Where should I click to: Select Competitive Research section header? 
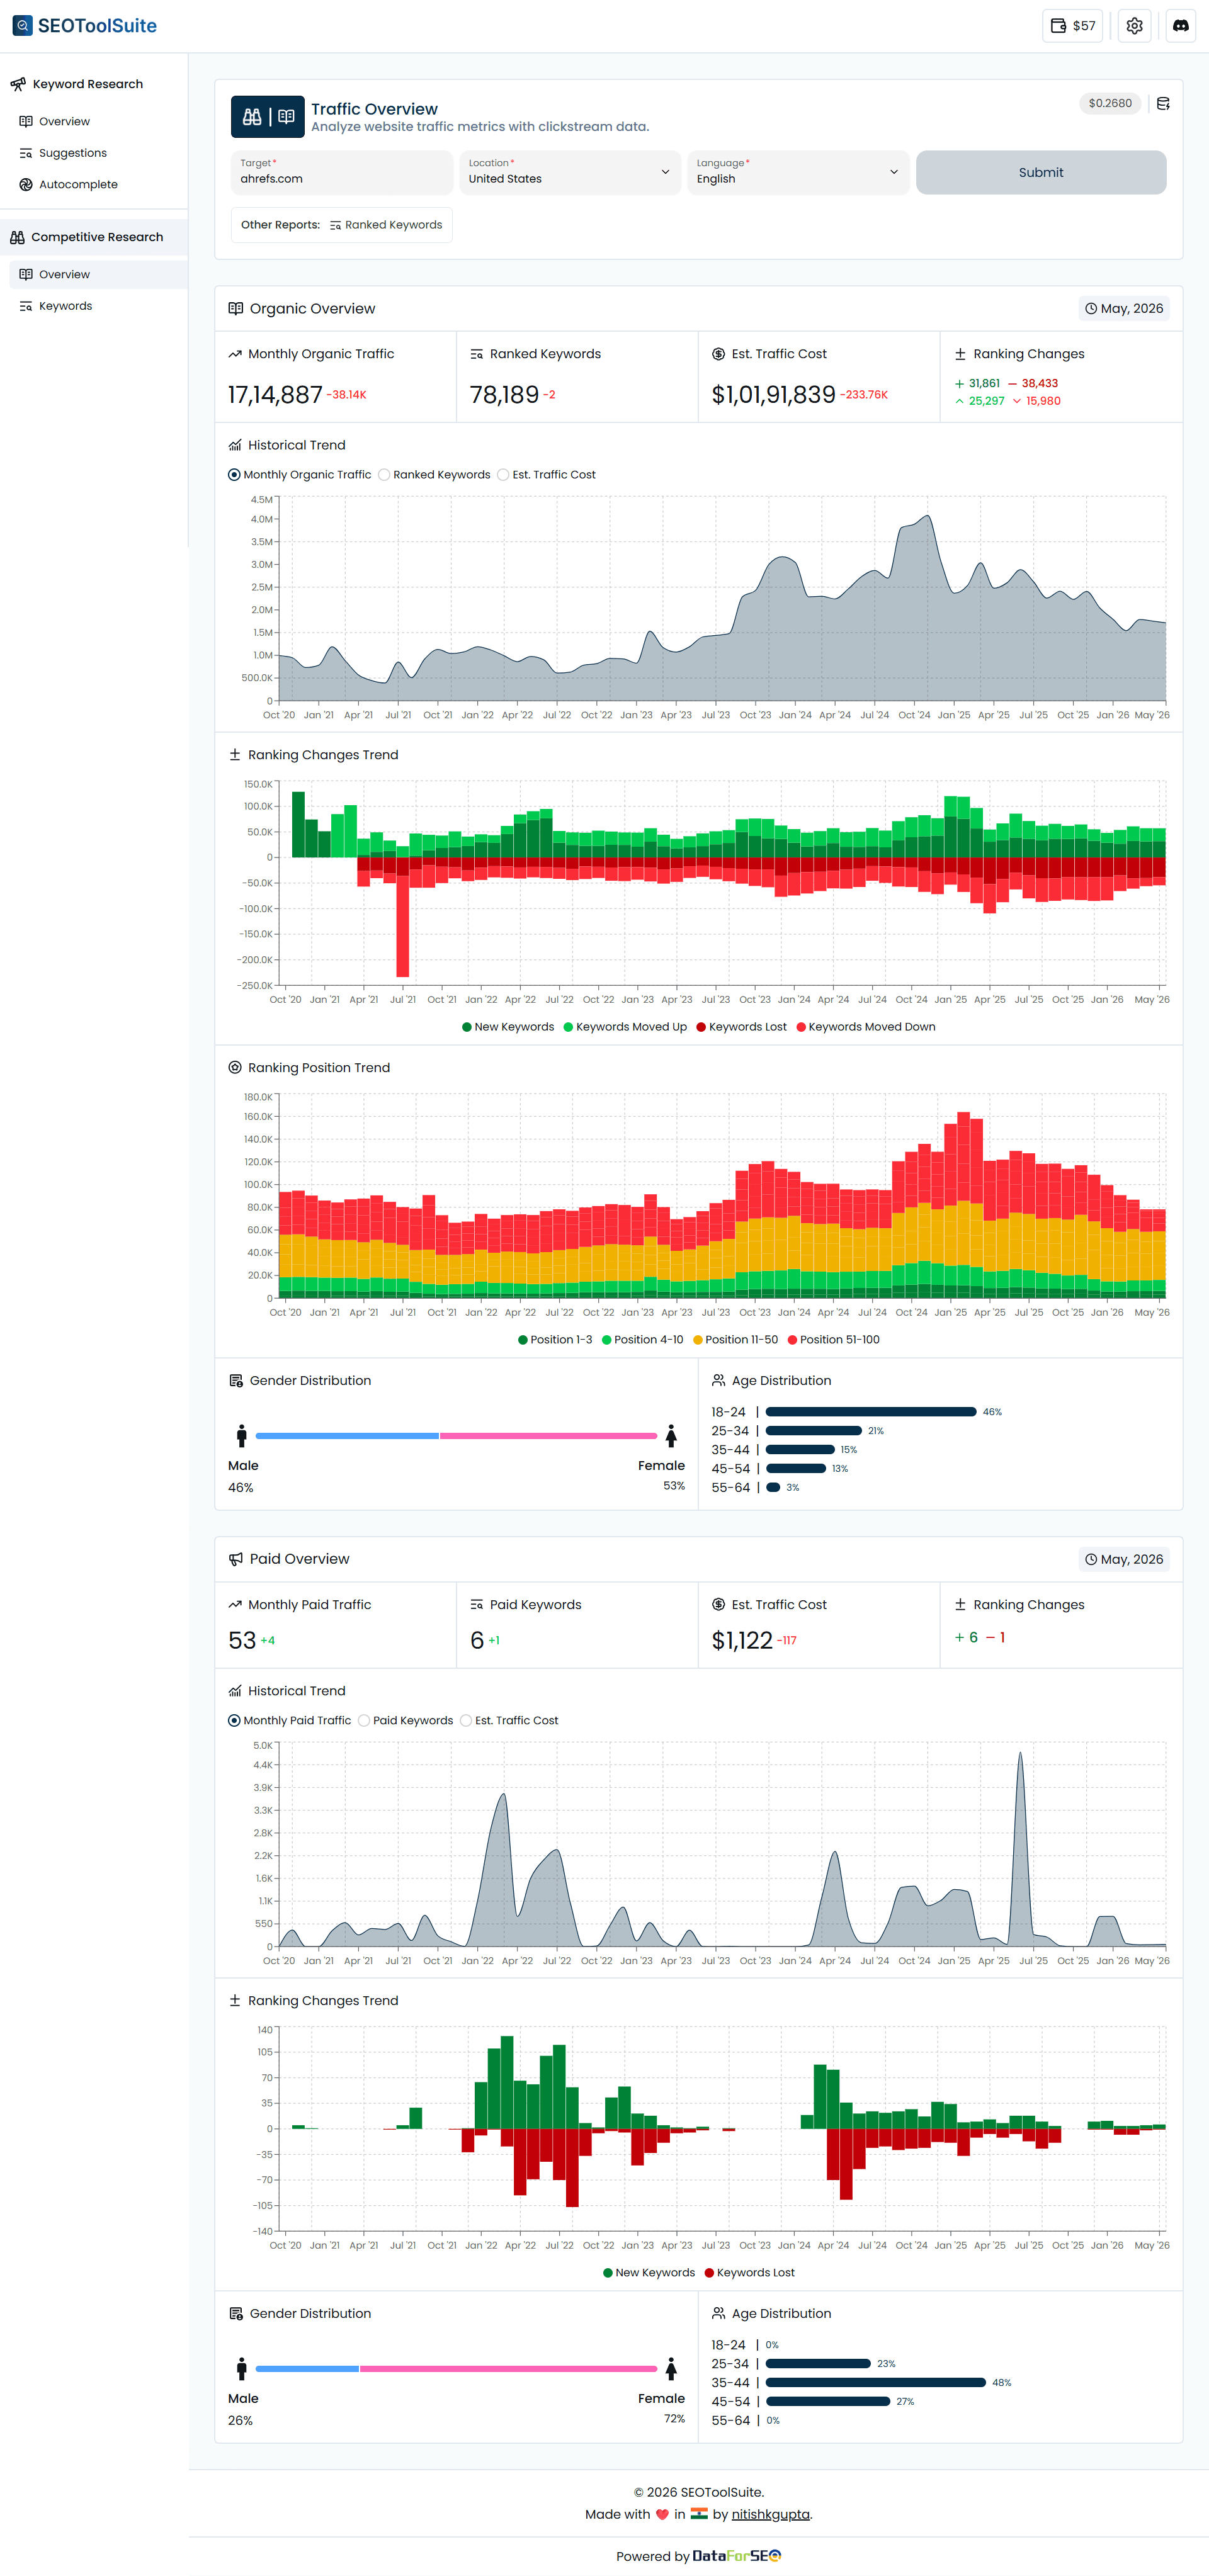coord(94,237)
